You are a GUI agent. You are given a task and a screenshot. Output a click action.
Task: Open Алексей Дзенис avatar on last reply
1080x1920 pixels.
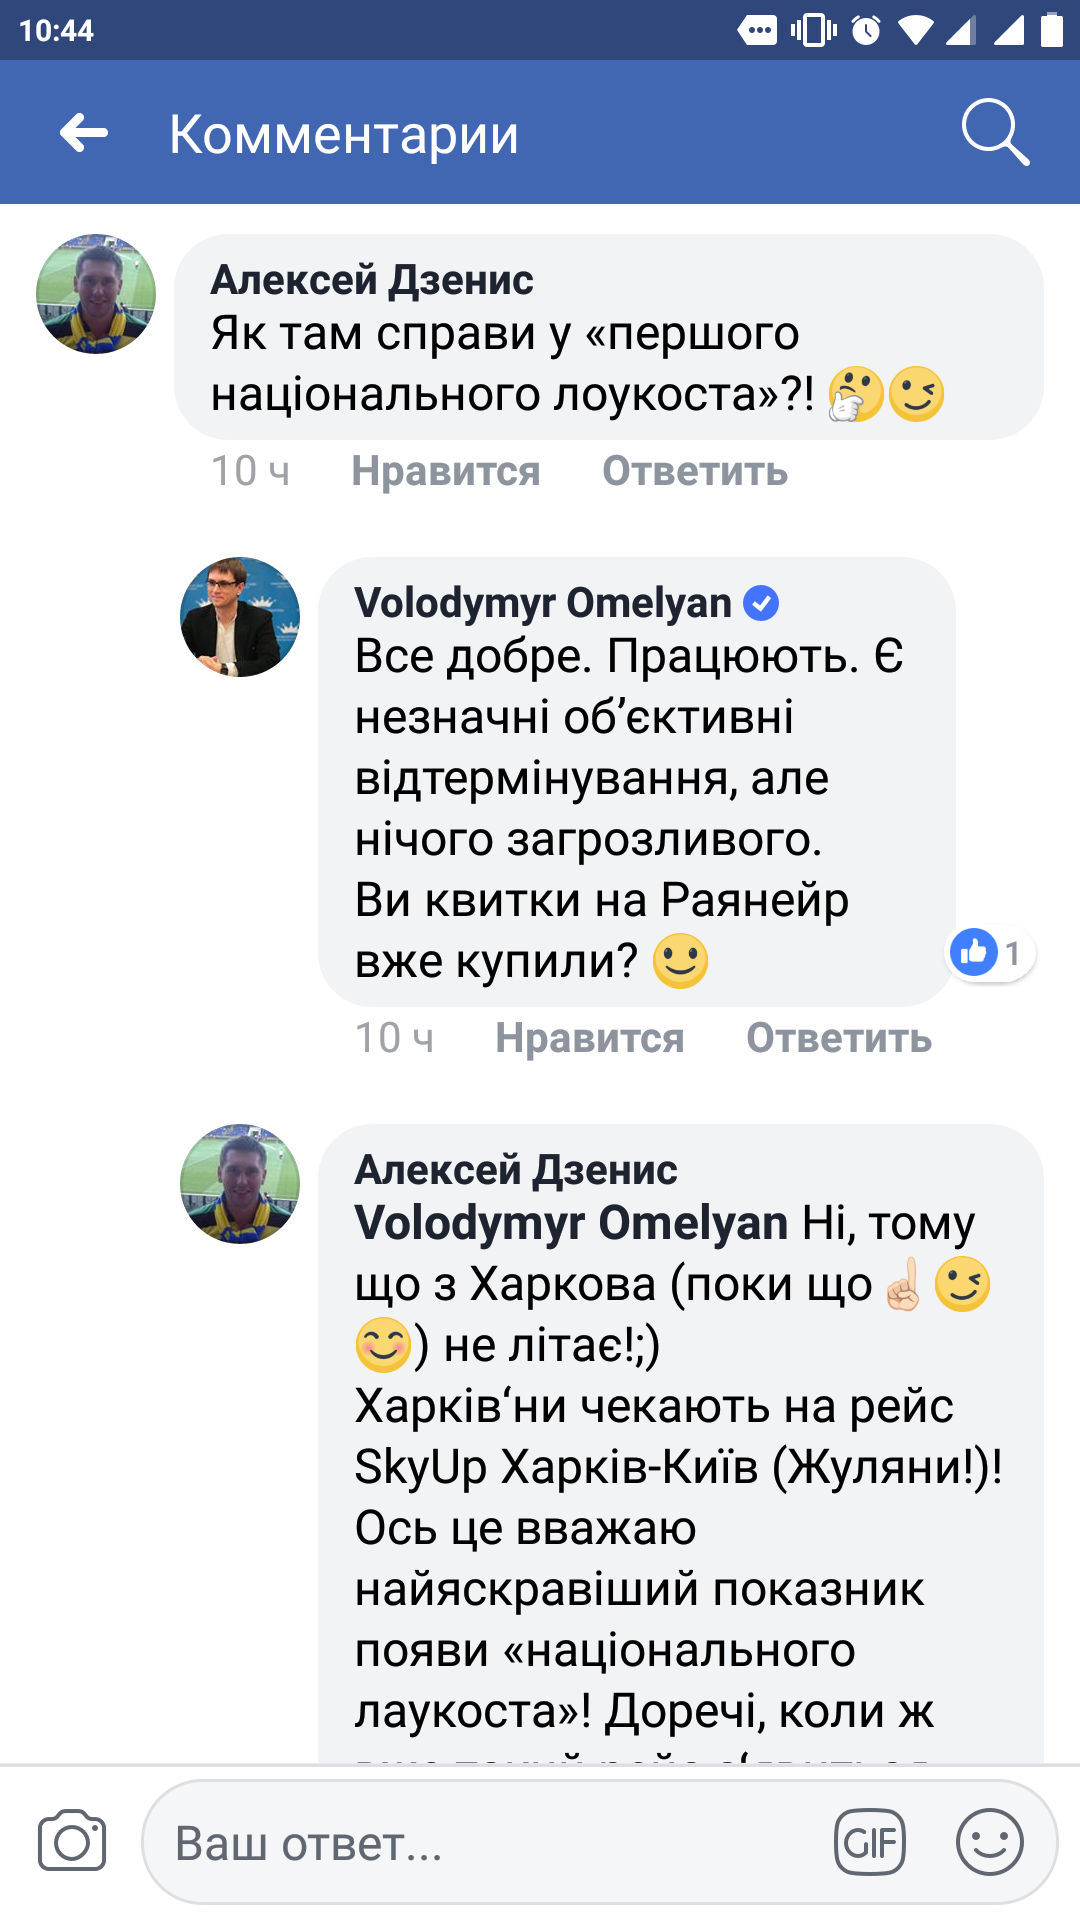click(x=240, y=1184)
